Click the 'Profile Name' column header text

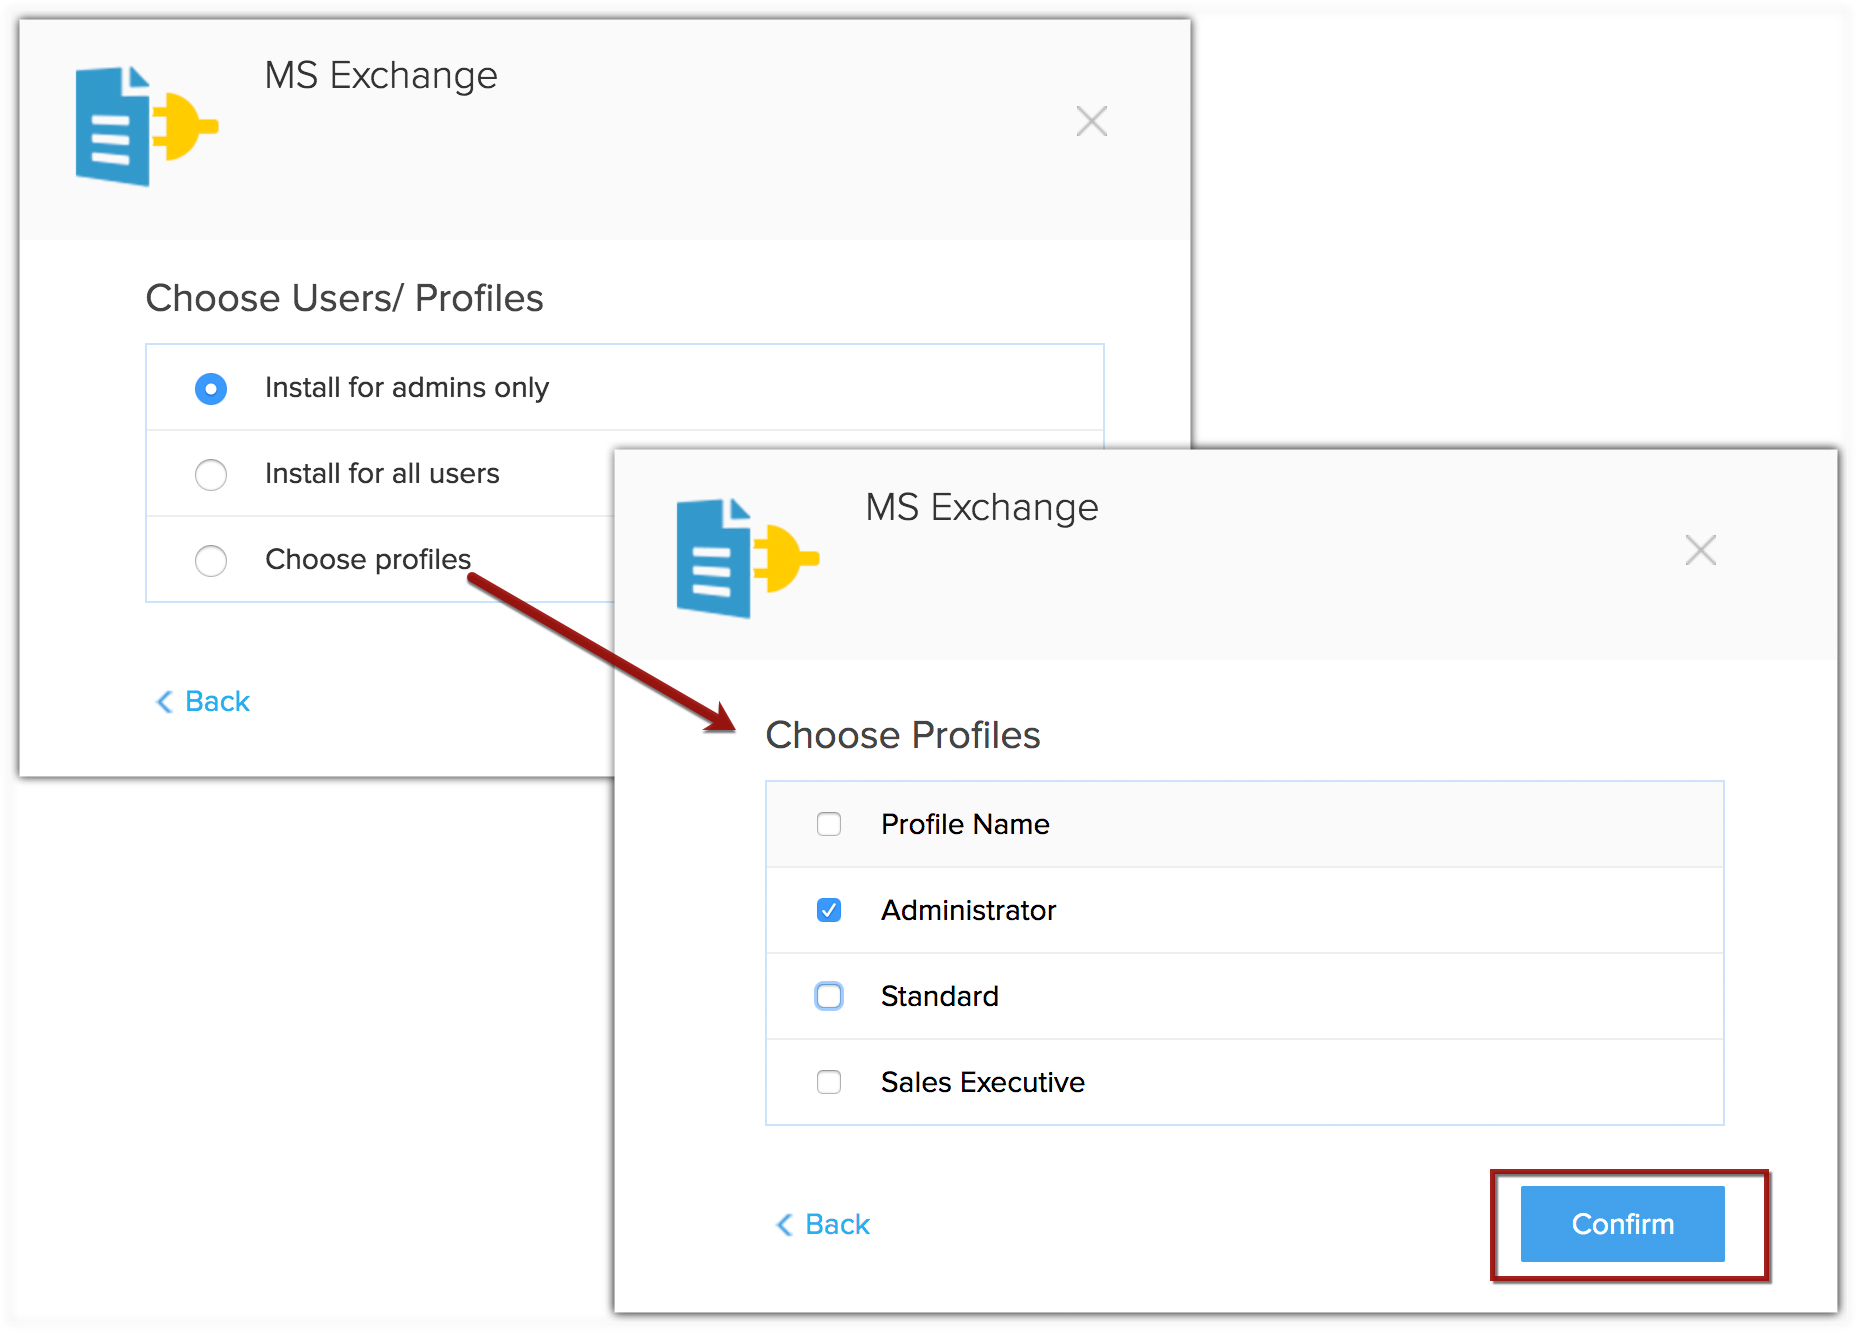965,824
